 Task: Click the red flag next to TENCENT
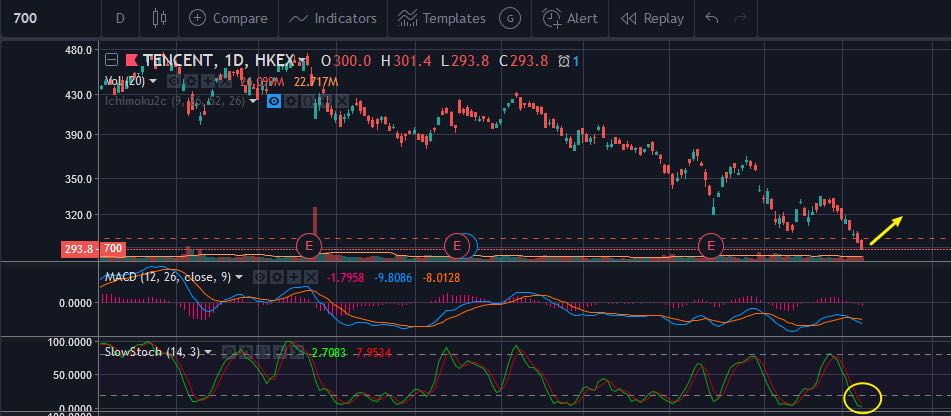[x=132, y=60]
